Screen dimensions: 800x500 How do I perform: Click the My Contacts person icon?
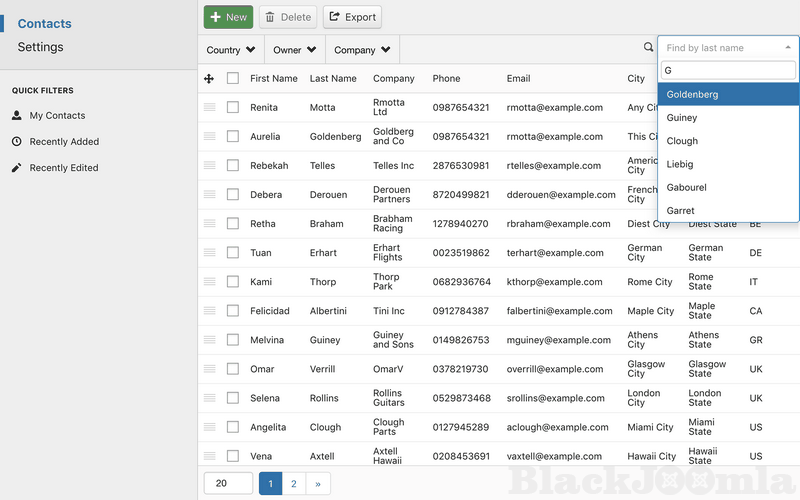click(17, 115)
